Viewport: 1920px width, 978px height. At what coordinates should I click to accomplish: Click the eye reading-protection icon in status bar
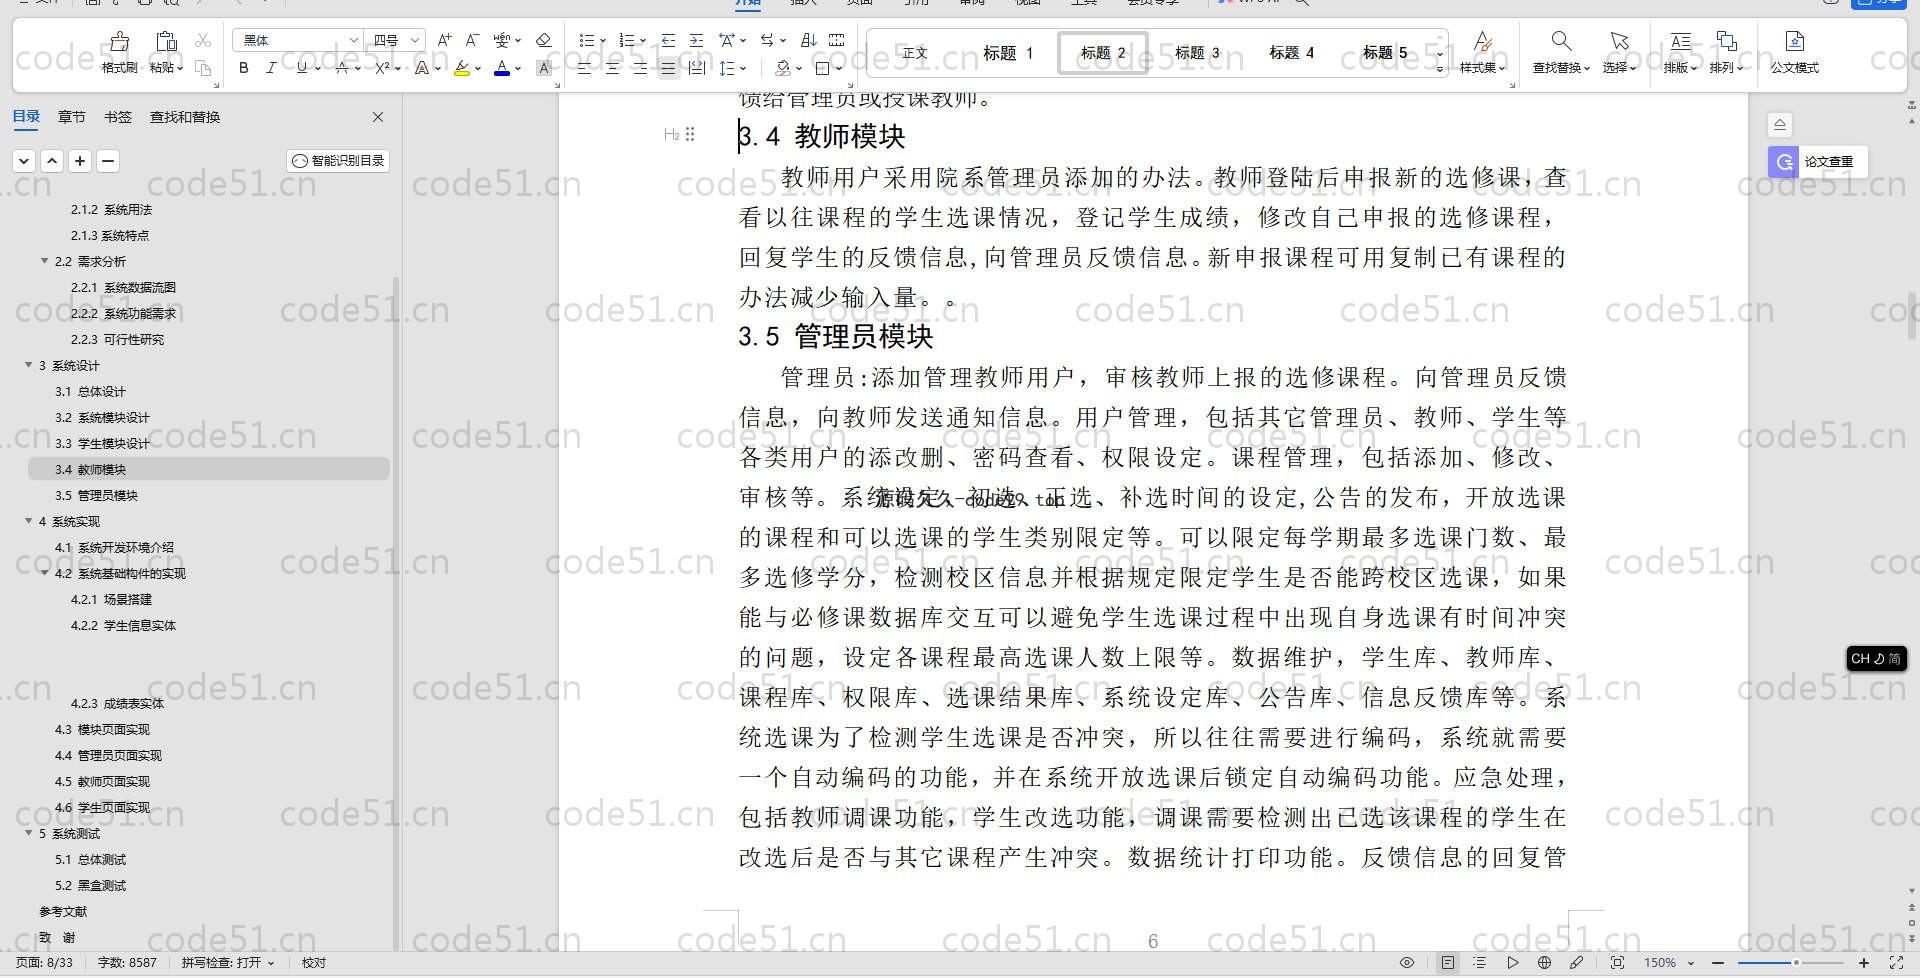pyautogui.click(x=1406, y=963)
